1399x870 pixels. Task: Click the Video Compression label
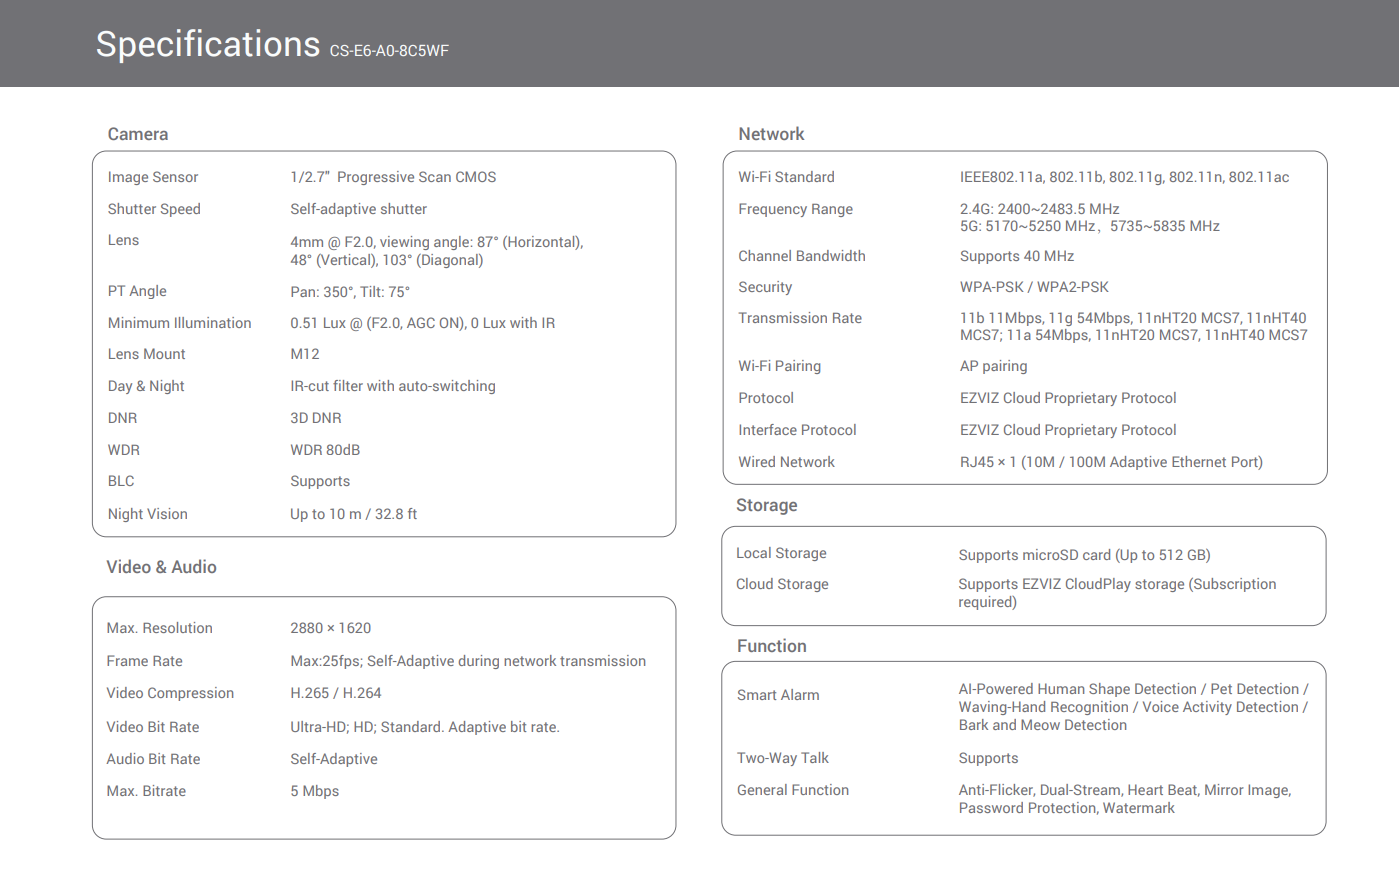point(170,693)
